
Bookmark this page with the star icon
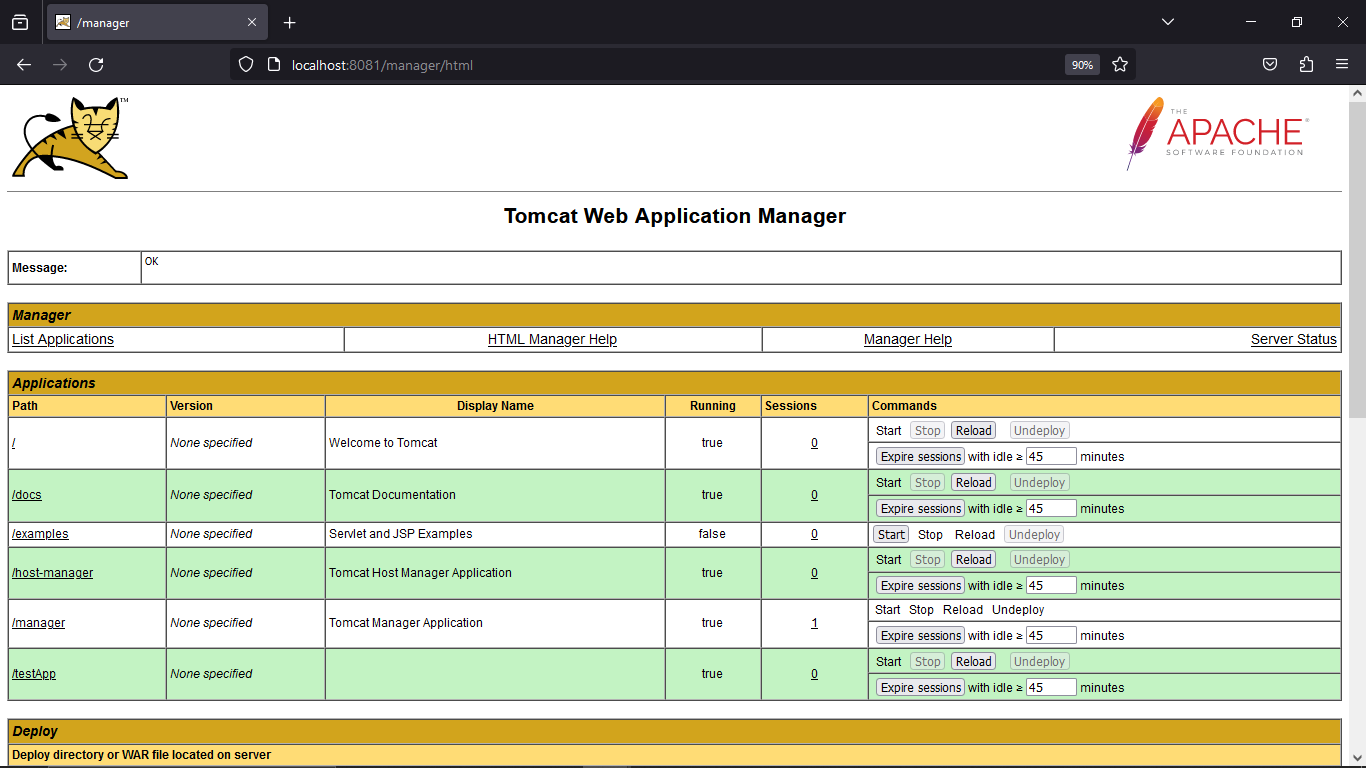point(1120,65)
